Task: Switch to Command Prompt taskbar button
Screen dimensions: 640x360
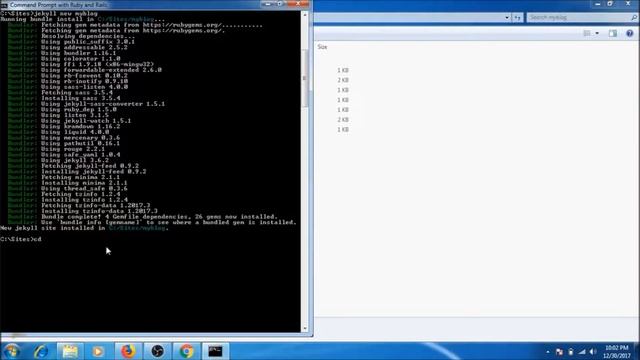Action: pyautogui.click(x=215, y=351)
